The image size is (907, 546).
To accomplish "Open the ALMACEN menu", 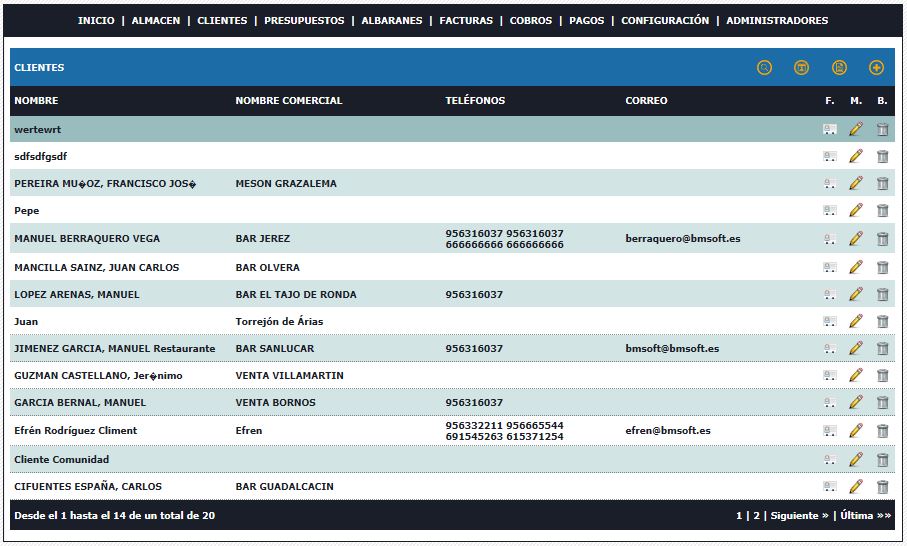I will (x=156, y=21).
